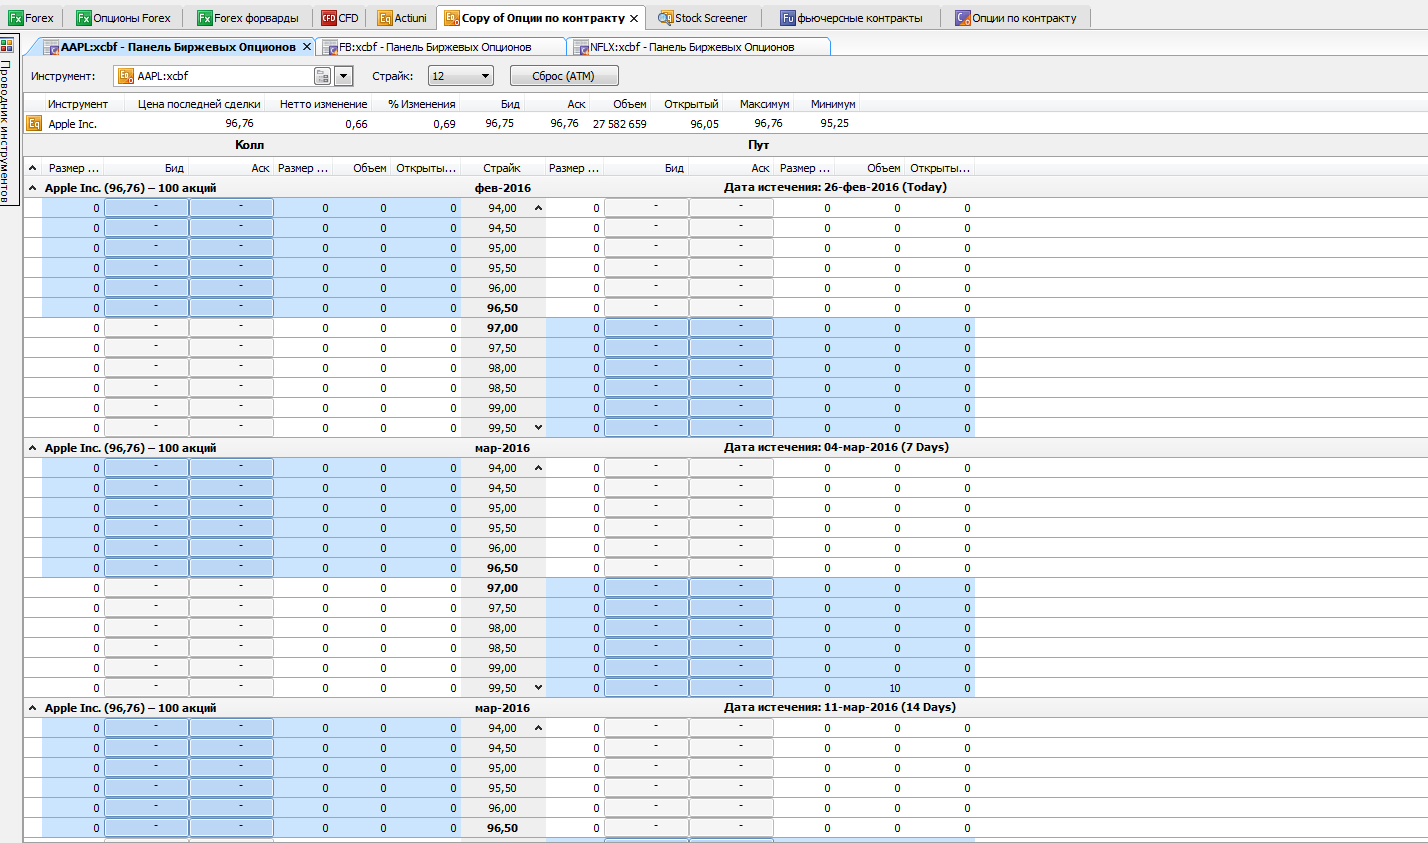Screen dimensions: 1428x843
Task: Click the Apple Inc. equity row icon
Action: point(34,124)
